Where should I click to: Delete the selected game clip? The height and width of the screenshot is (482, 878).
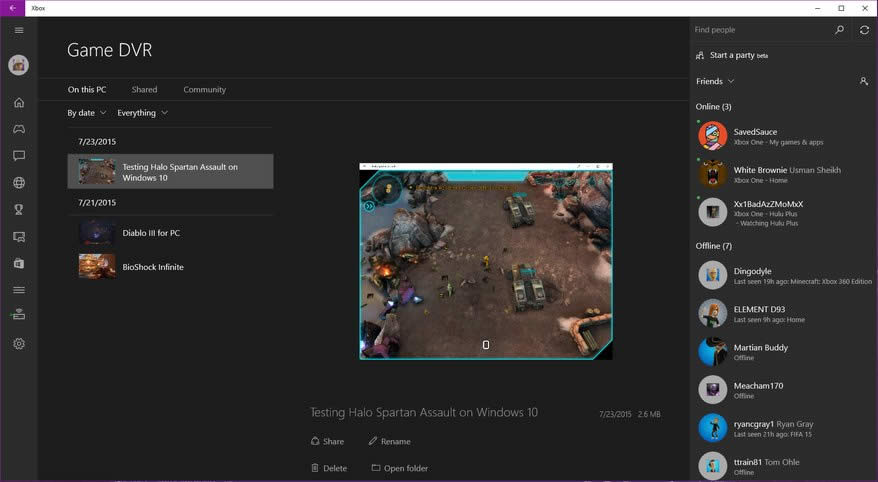pyautogui.click(x=329, y=468)
